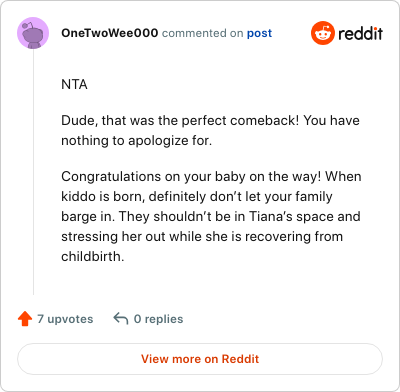Click the orange upvote arrow icon
This screenshot has height=392, width=400.
(x=25, y=319)
